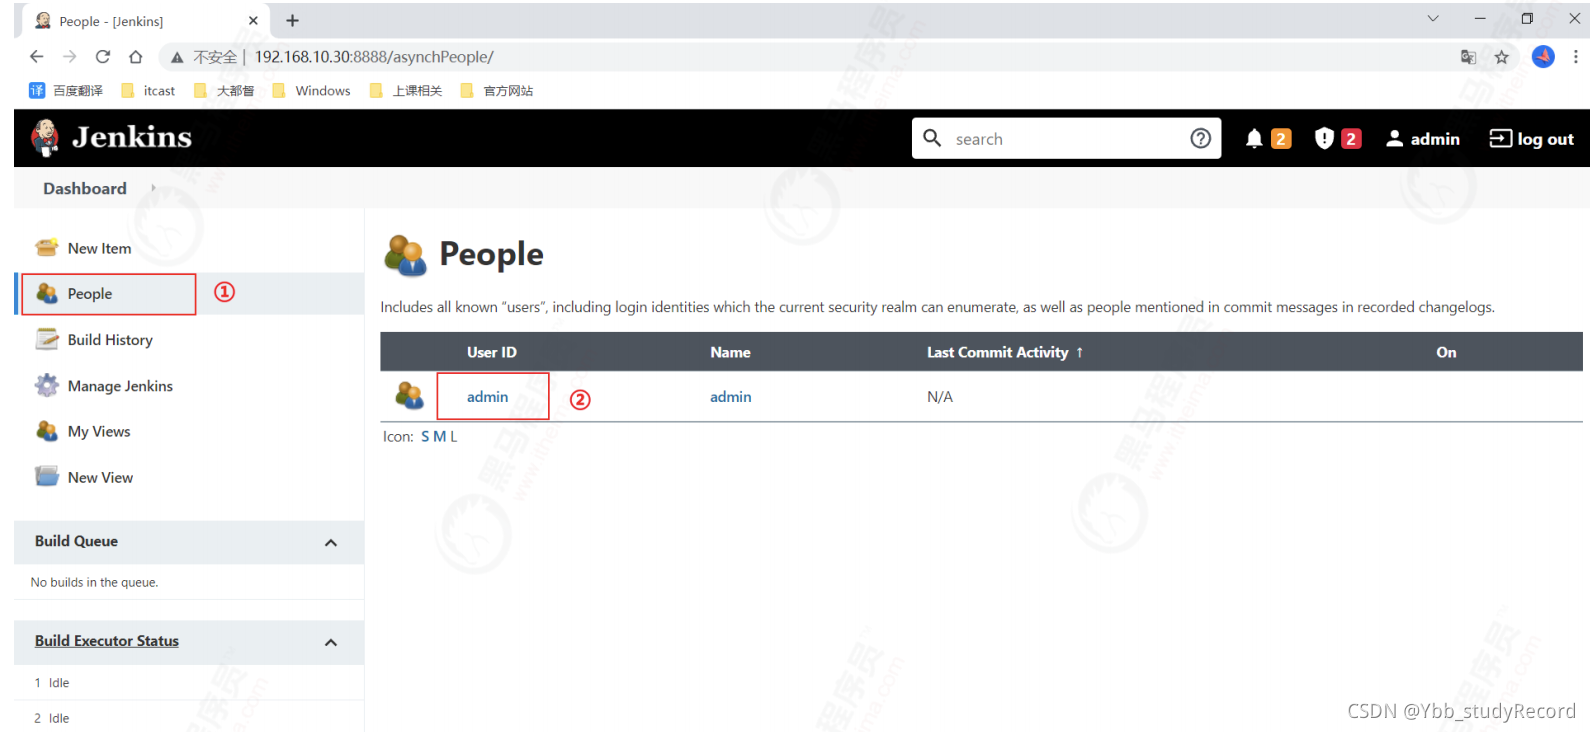Image resolution: width=1590 pixels, height=732 pixels.
Task: Open the 百度翻译 bookmark
Action: point(66,90)
